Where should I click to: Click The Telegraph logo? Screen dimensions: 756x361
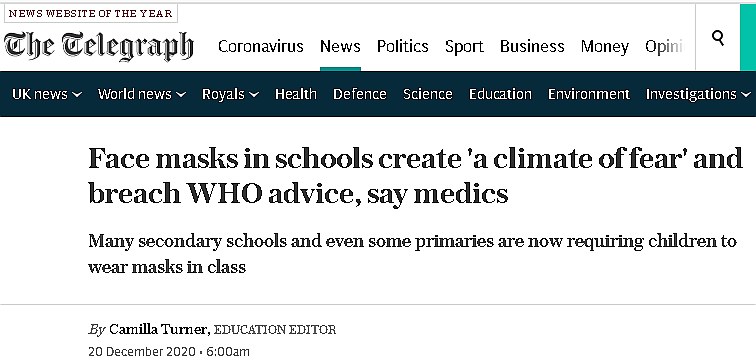point(99,46)
